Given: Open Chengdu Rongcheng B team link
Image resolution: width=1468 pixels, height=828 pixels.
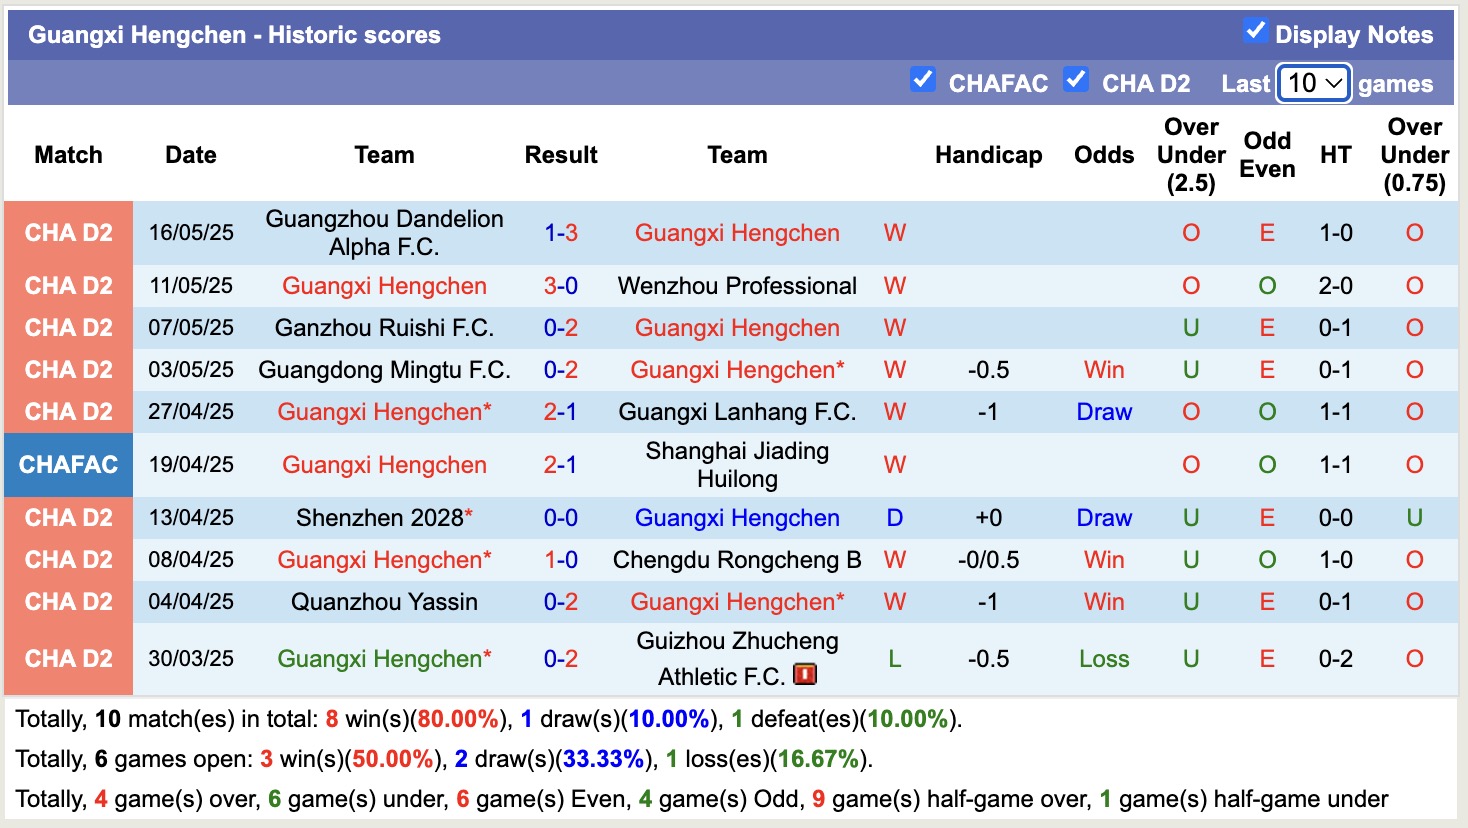Looking at the screenshot, I should [737, 560].
